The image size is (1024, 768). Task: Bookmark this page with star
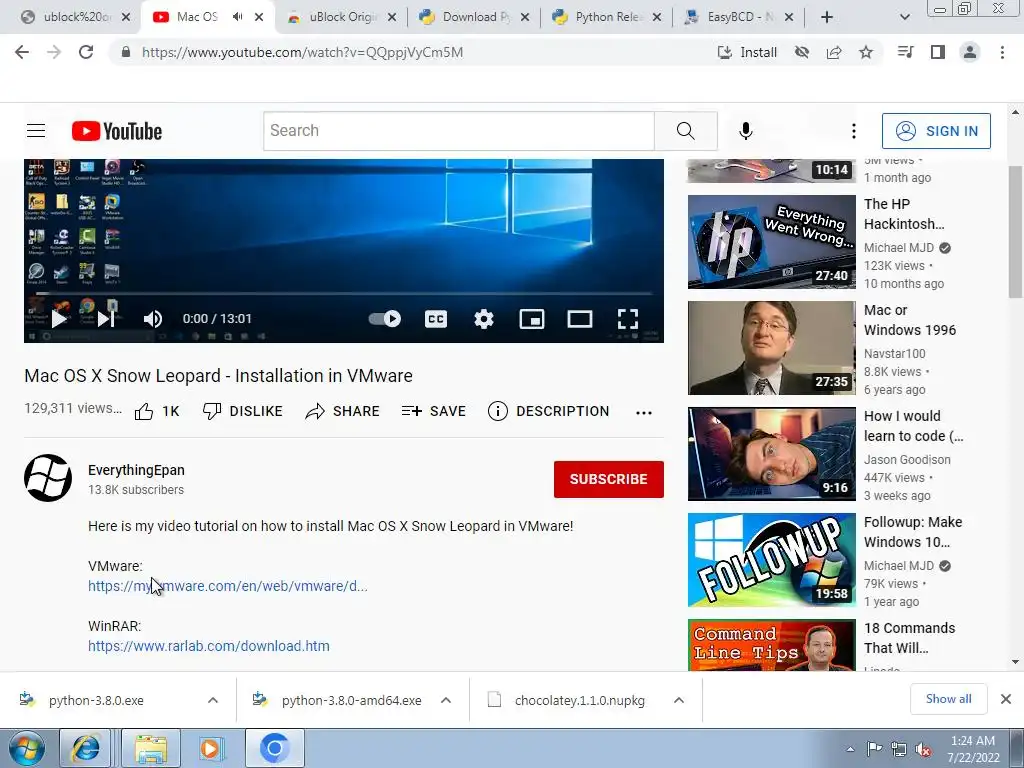tap(866, 52)
